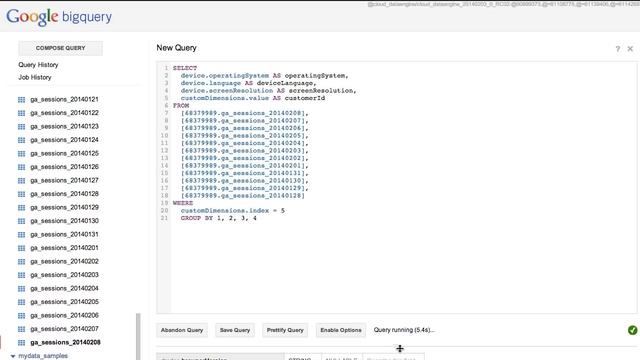Viewport: 640px width, 360px height.
Task: Click table icon beside ga_sessions_20140127
Action: 22,180
